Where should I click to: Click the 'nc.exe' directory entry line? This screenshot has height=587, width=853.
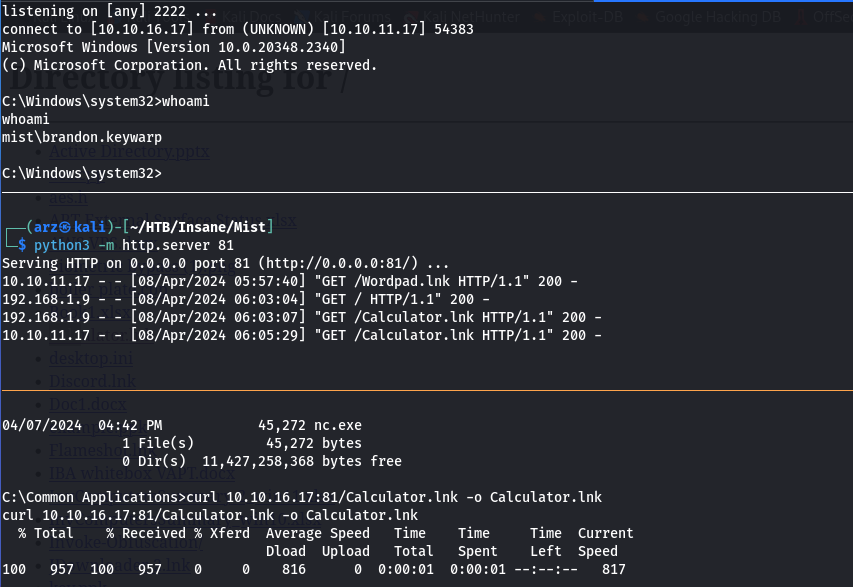coord(182,425)
